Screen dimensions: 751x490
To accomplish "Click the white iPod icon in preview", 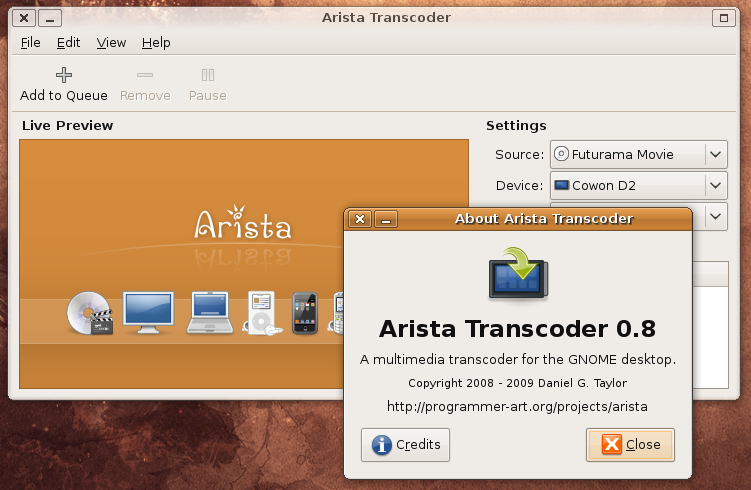I will 262,313.
